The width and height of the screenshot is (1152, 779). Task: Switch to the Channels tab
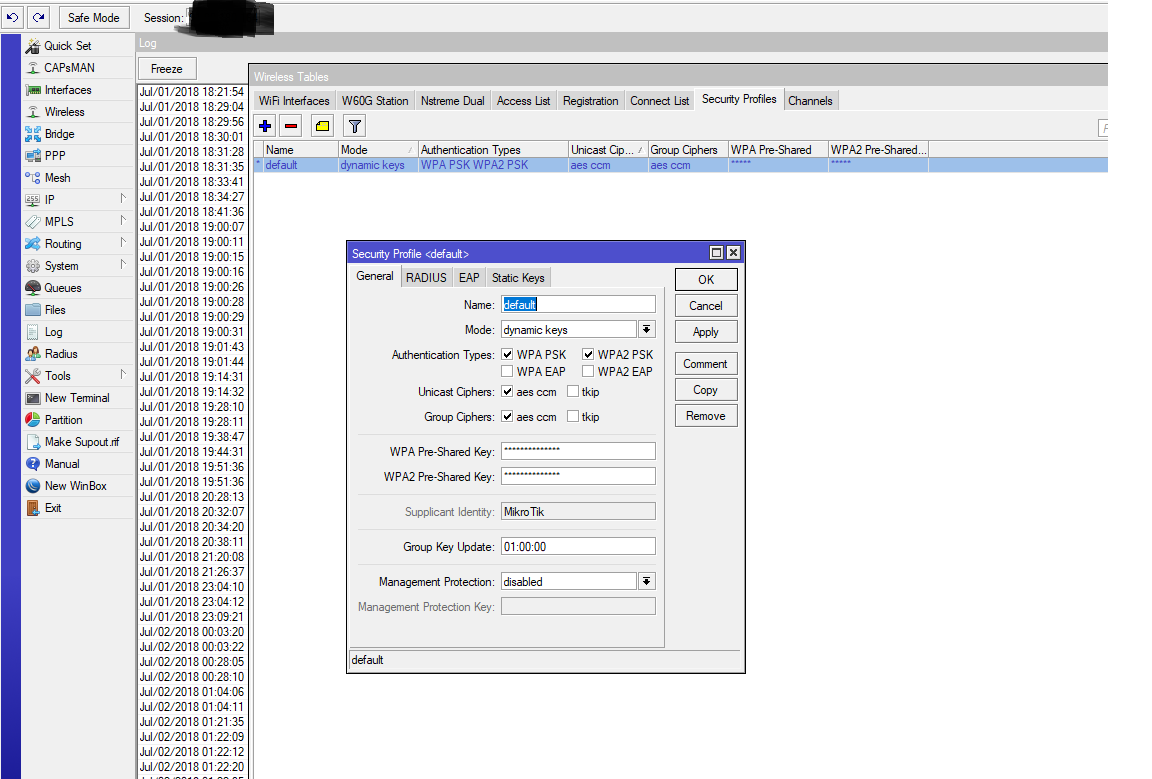pyautogui.click(x=811, y=100)
